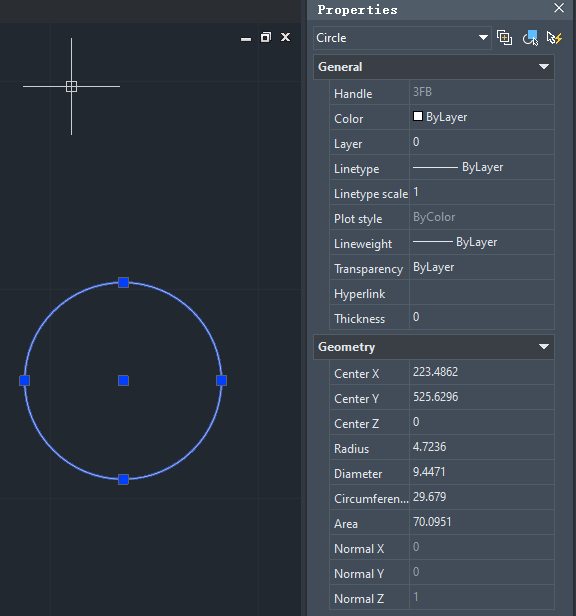Click the Color ByLayer swatch field
This screenshot has height=616, width=576.
click(482, 117)
